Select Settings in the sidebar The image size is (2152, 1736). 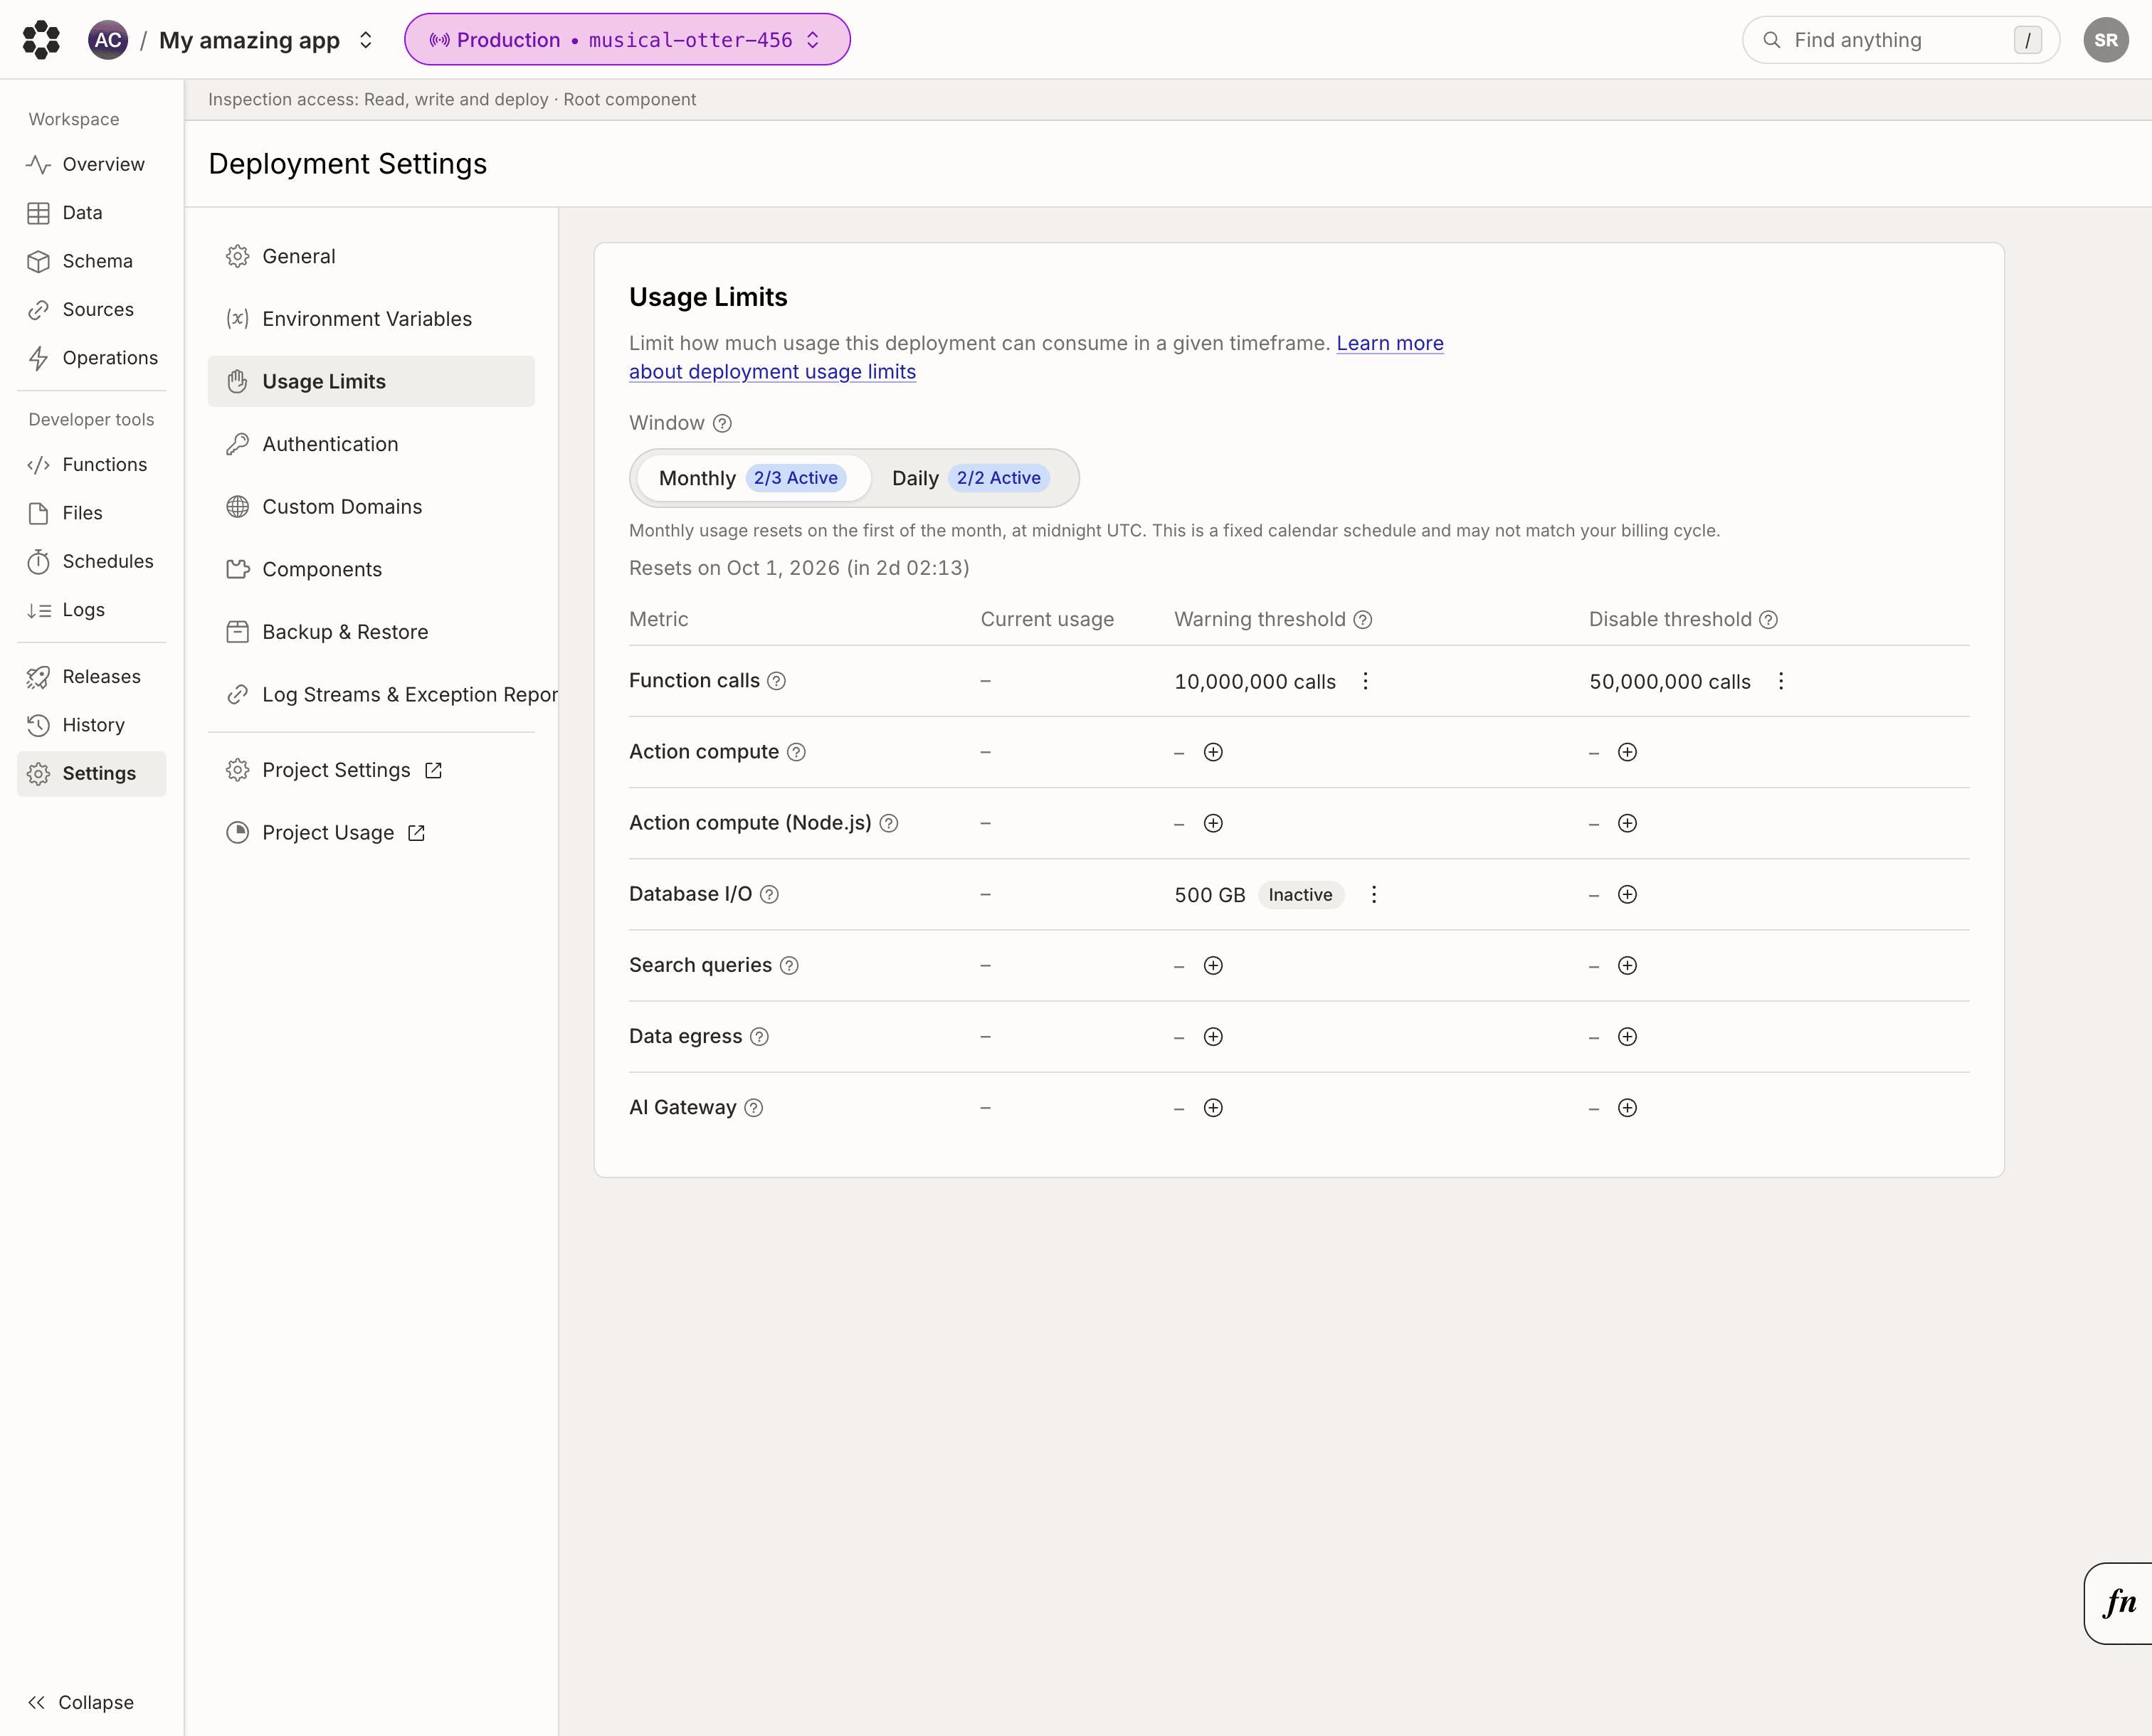point(91,774)
